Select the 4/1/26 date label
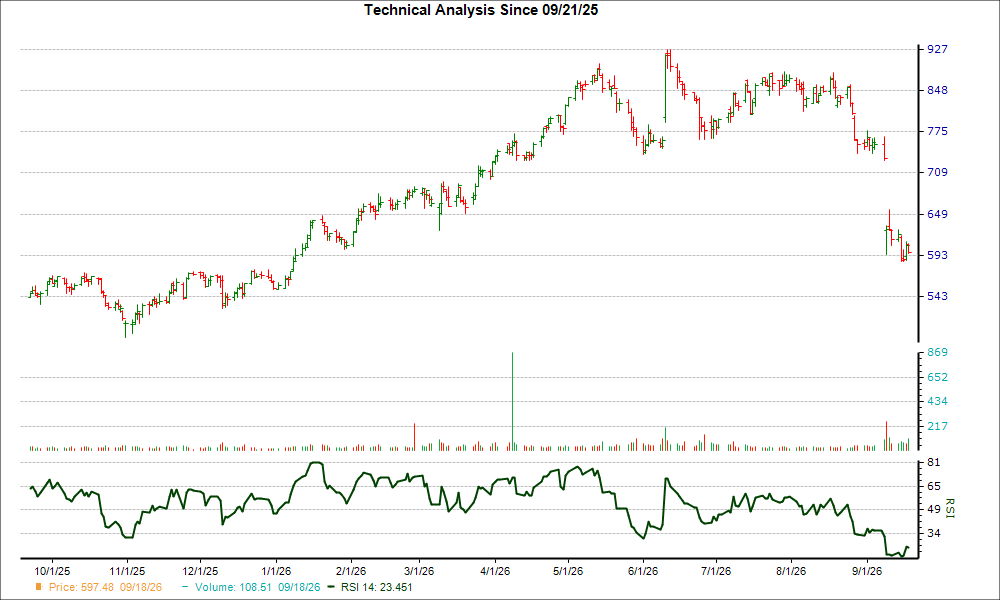Viewport: 1000px width, 600px height. (495, 571)
